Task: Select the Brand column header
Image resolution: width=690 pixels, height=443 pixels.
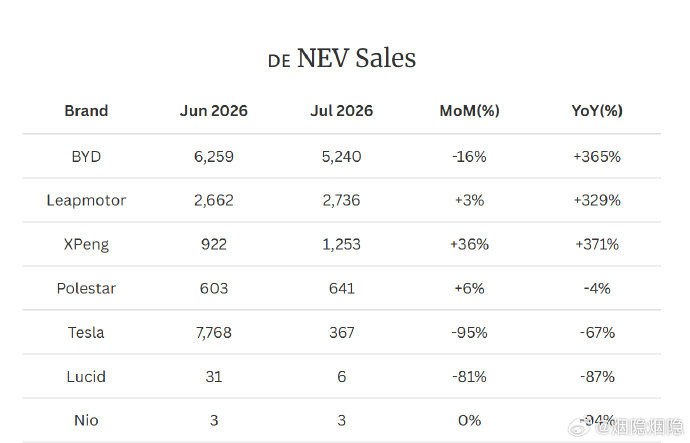Action: point(86,111)
